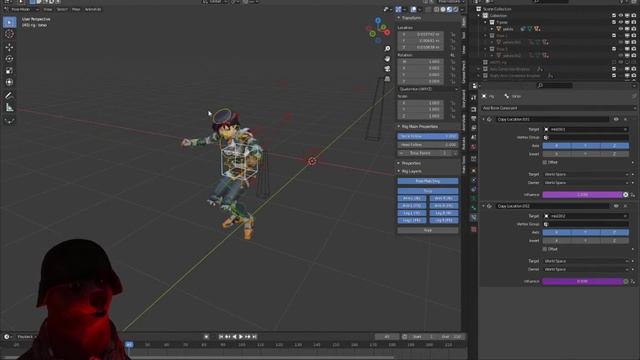Collapse the Copy Location.001 constraint panel
This screenshot has height=360, width=640.
point(484,119)
